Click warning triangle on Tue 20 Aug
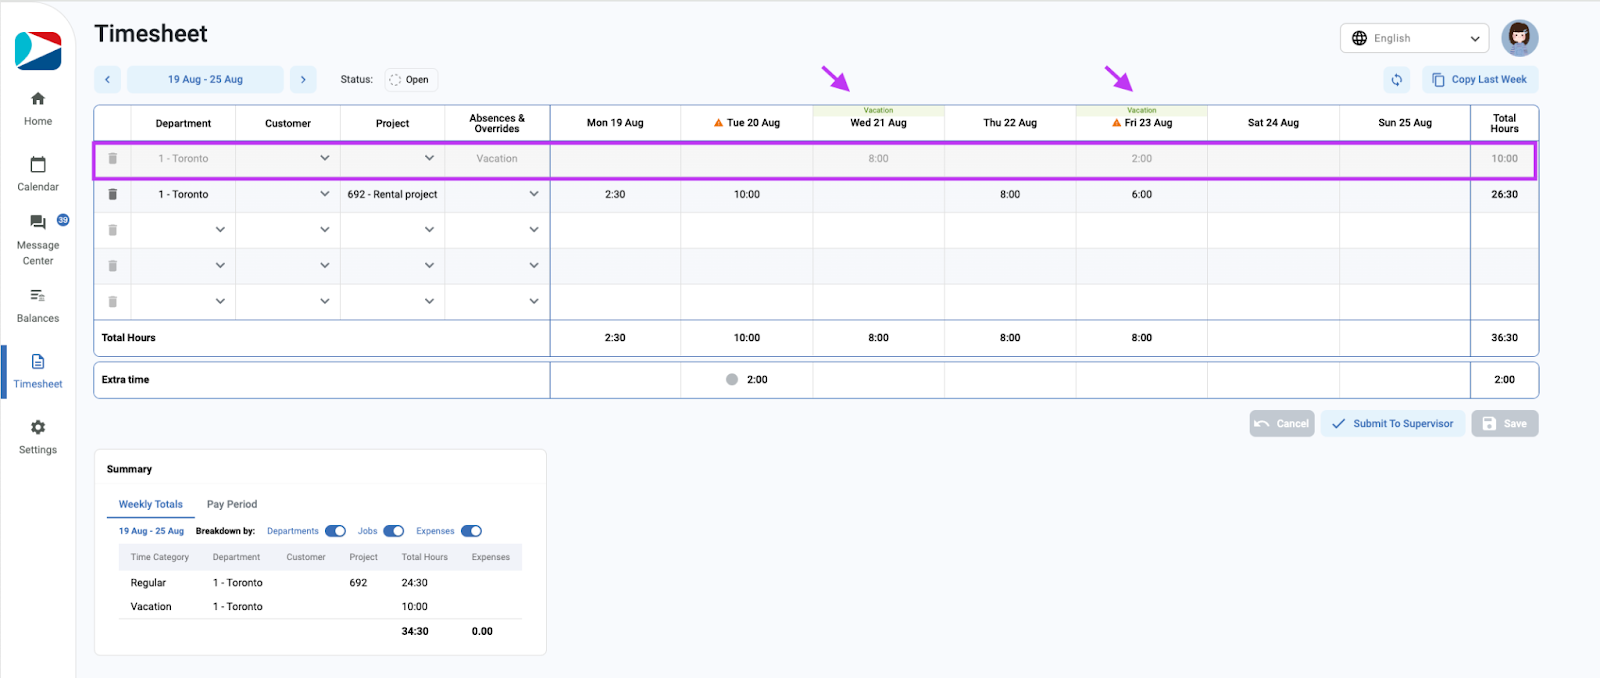Screen dimensions: 1600x678 click(x=718, y=123)
